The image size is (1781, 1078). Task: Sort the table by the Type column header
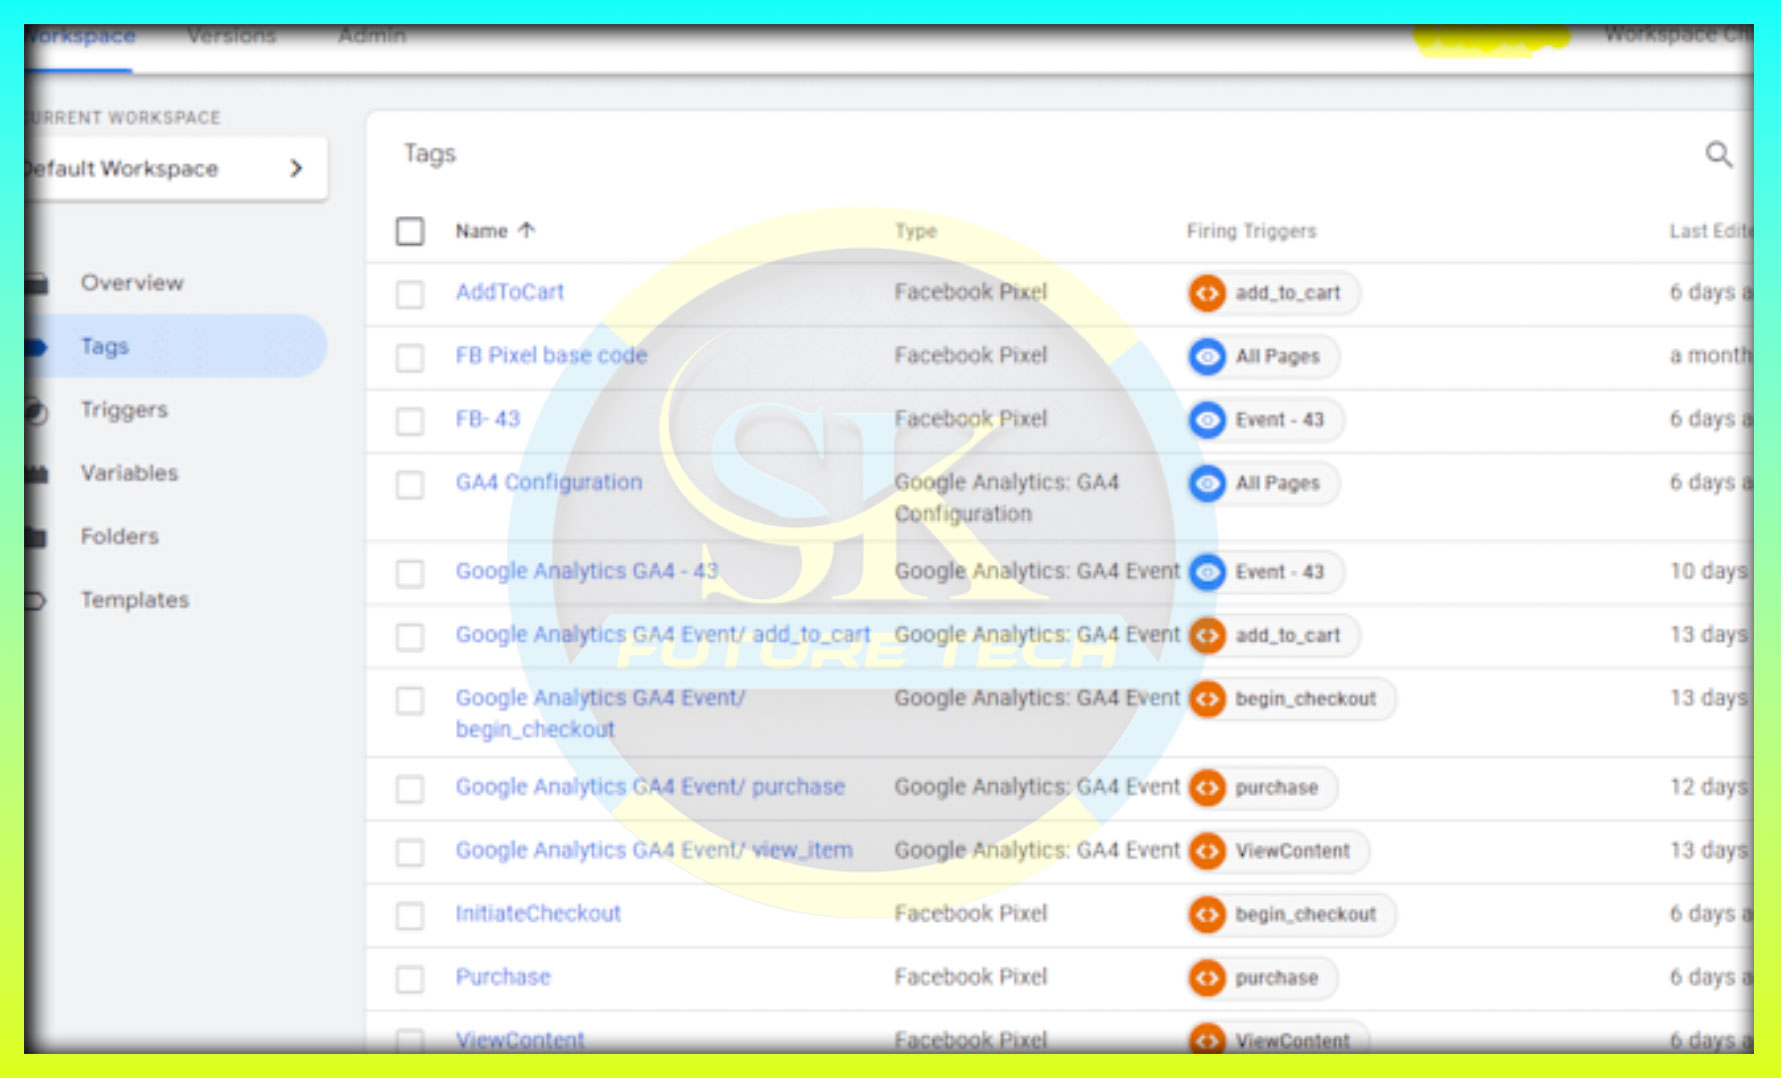click(x=915, y=231)
